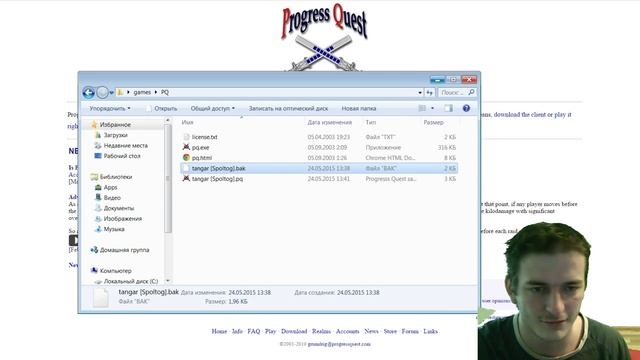
Task: Follow the Forum link in page footer
Action: pos(410,331)
